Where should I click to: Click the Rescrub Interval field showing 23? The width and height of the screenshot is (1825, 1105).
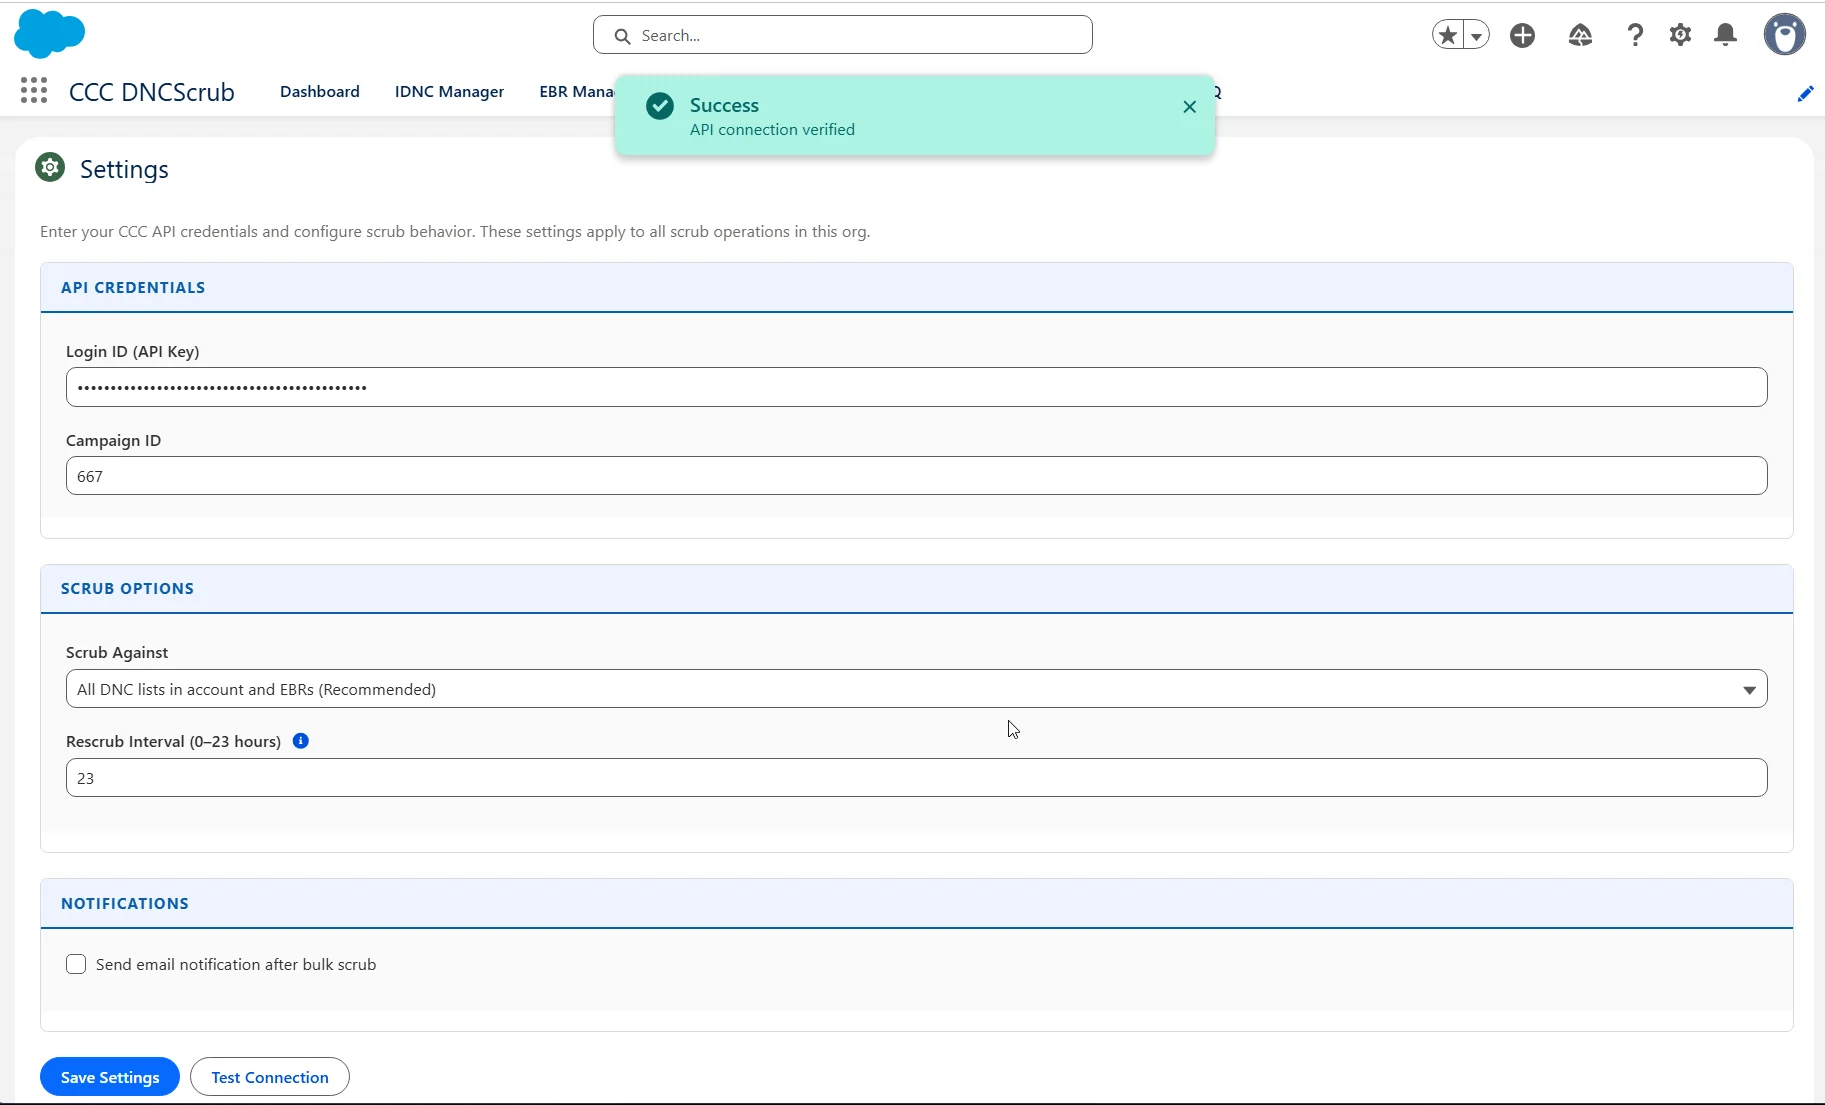916,778
